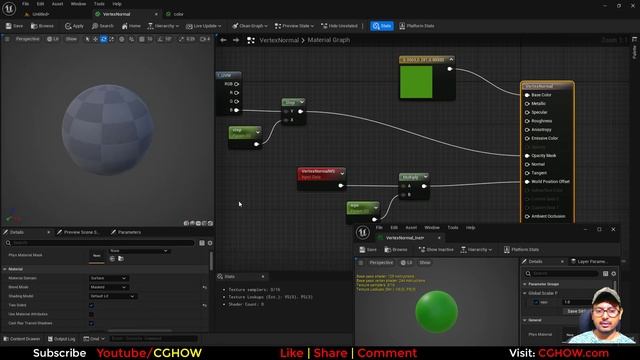Open the Clean Graph dropdown

(x=250, y=26)
